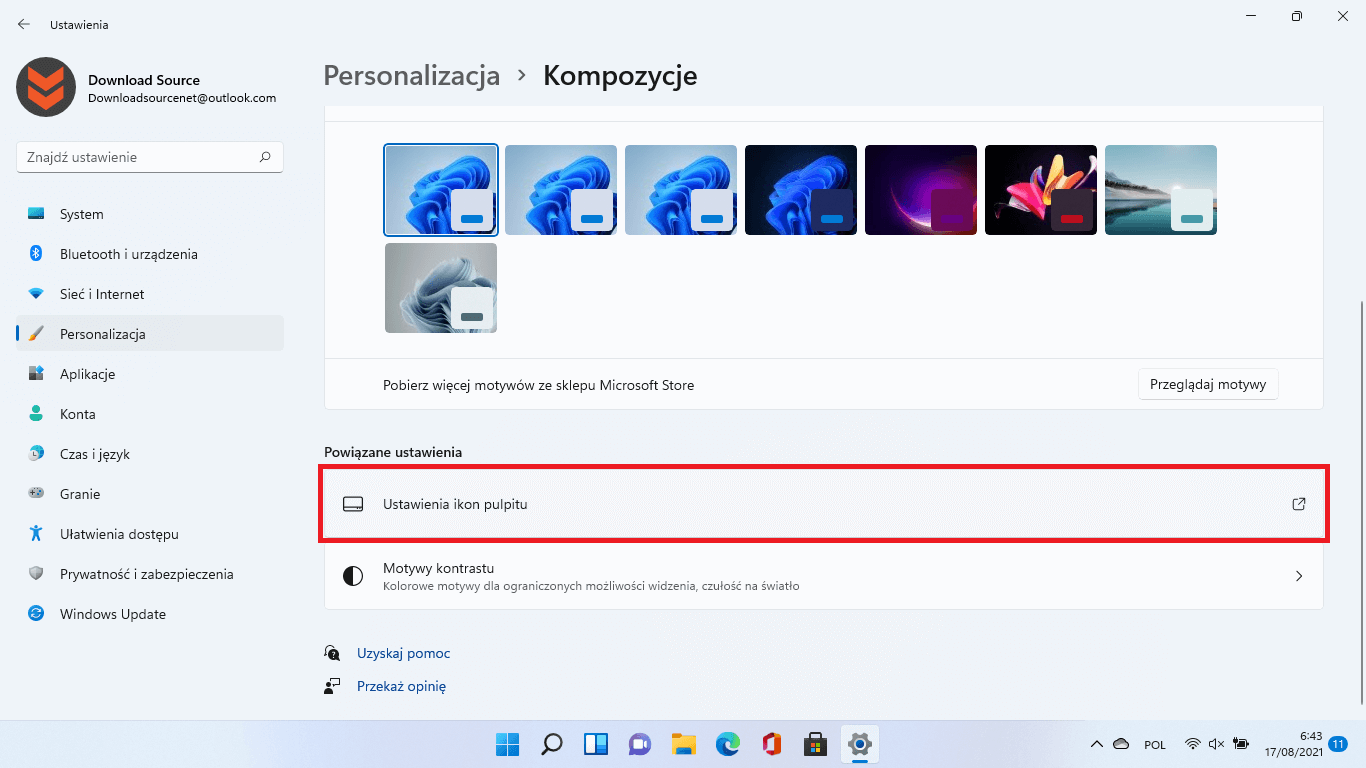Open Teams Chat from taskbar

(640, 744)
